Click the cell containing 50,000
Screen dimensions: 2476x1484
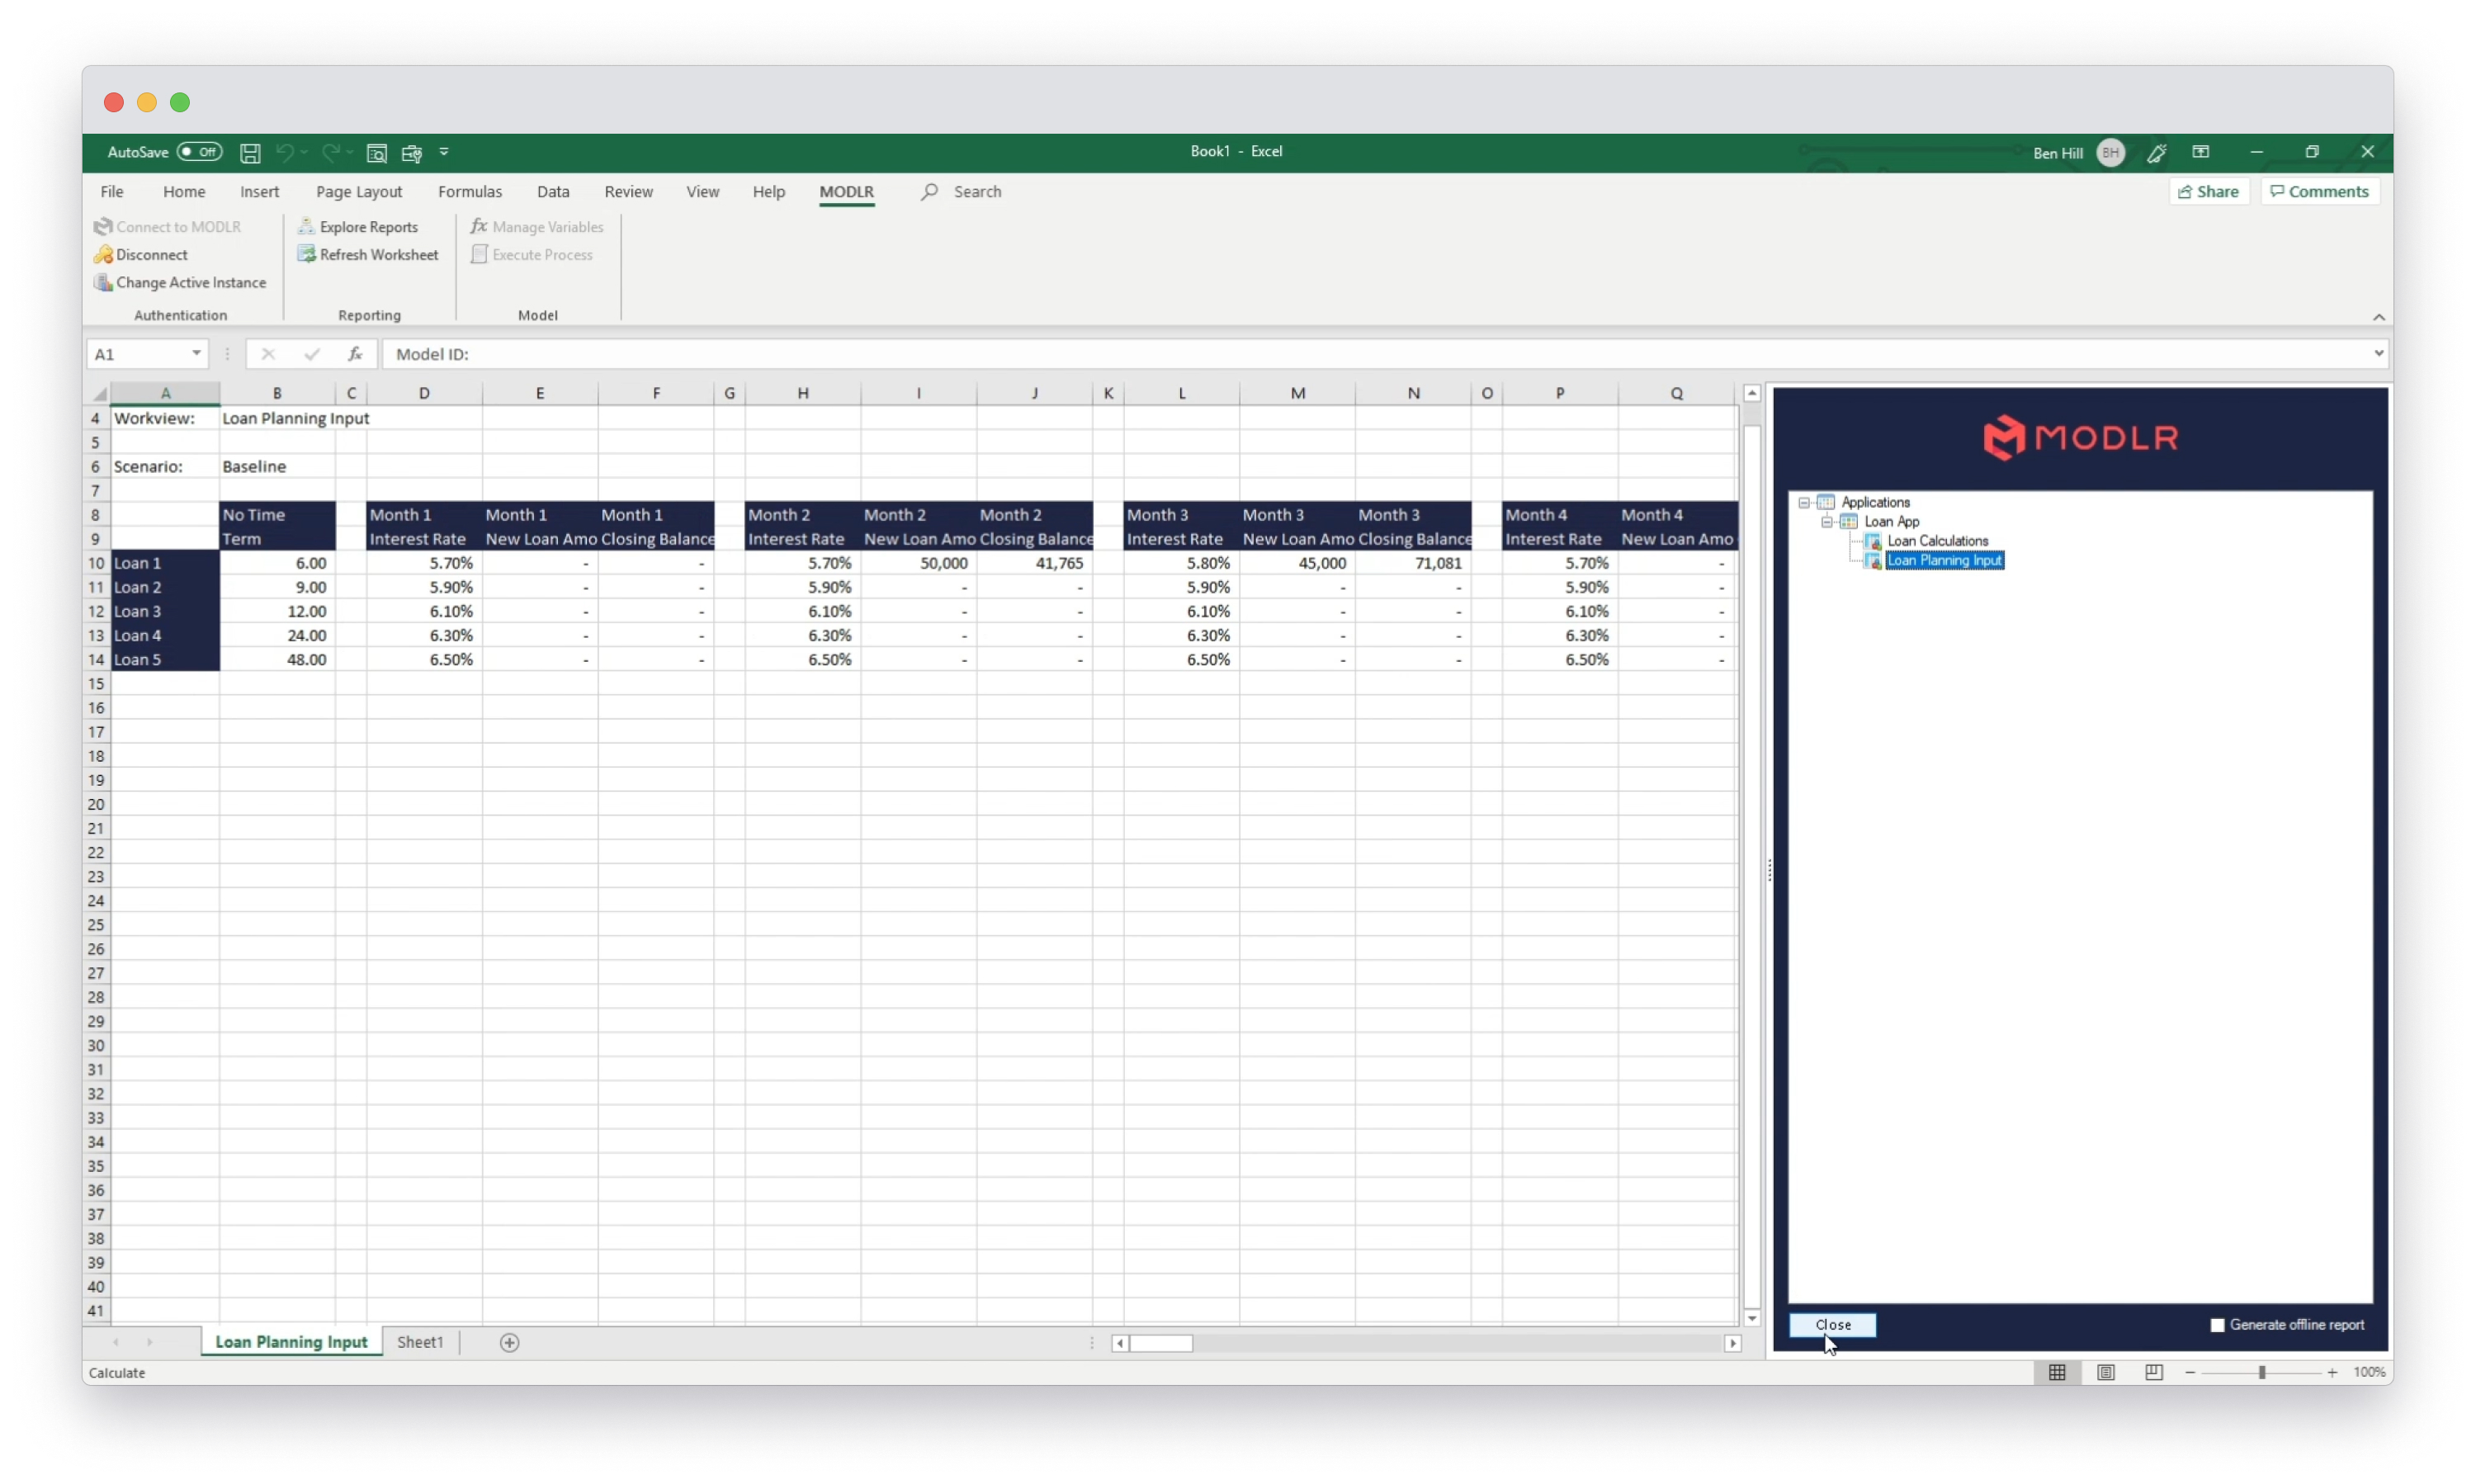pyautogui.click(x=918, y=563)
